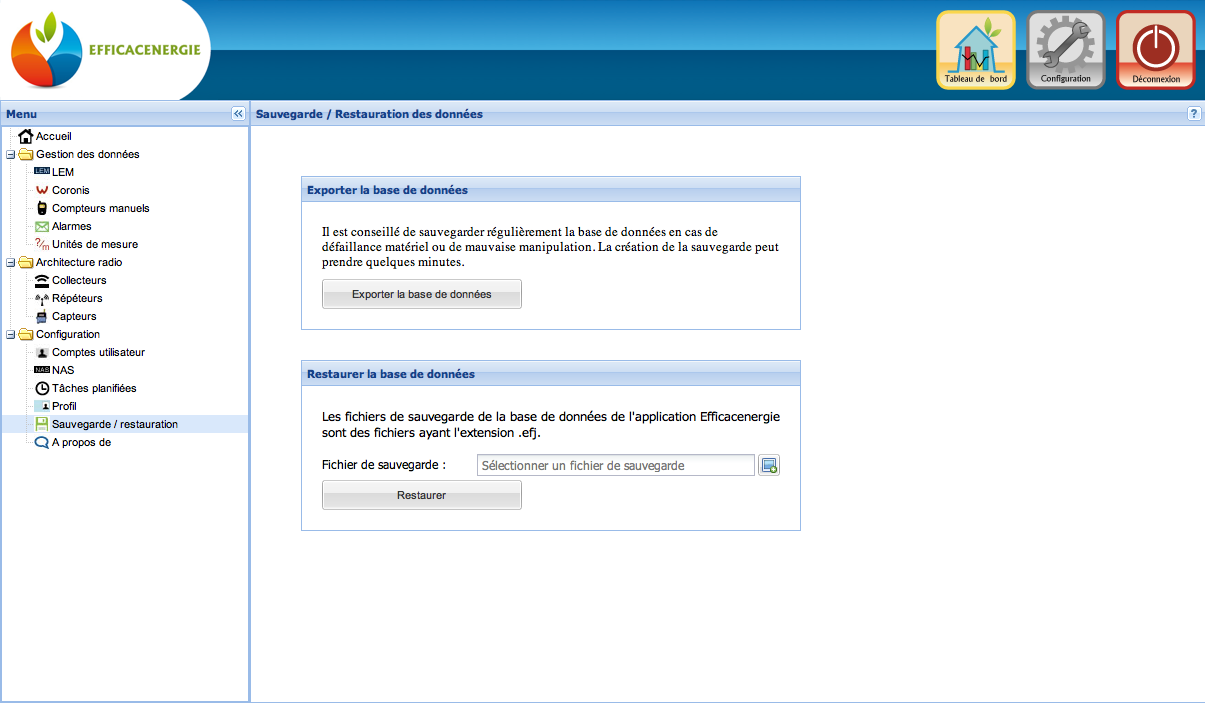Collapse the Menu panel with double-arrow icon
This screenshot has width=1205, height=703.
click(238, 114)
